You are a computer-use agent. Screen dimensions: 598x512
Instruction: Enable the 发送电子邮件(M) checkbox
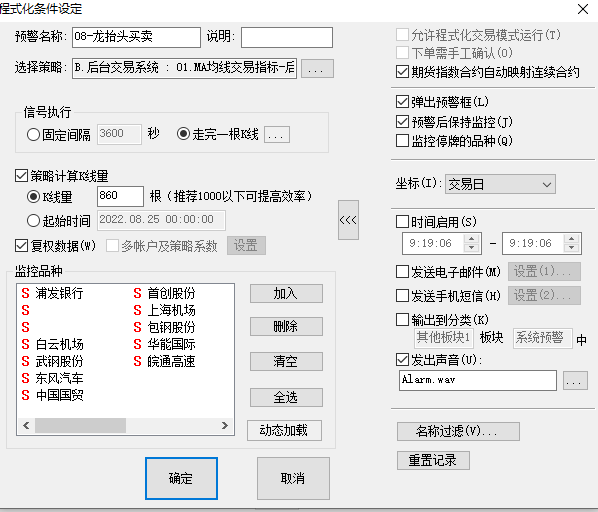pos(402,272)
